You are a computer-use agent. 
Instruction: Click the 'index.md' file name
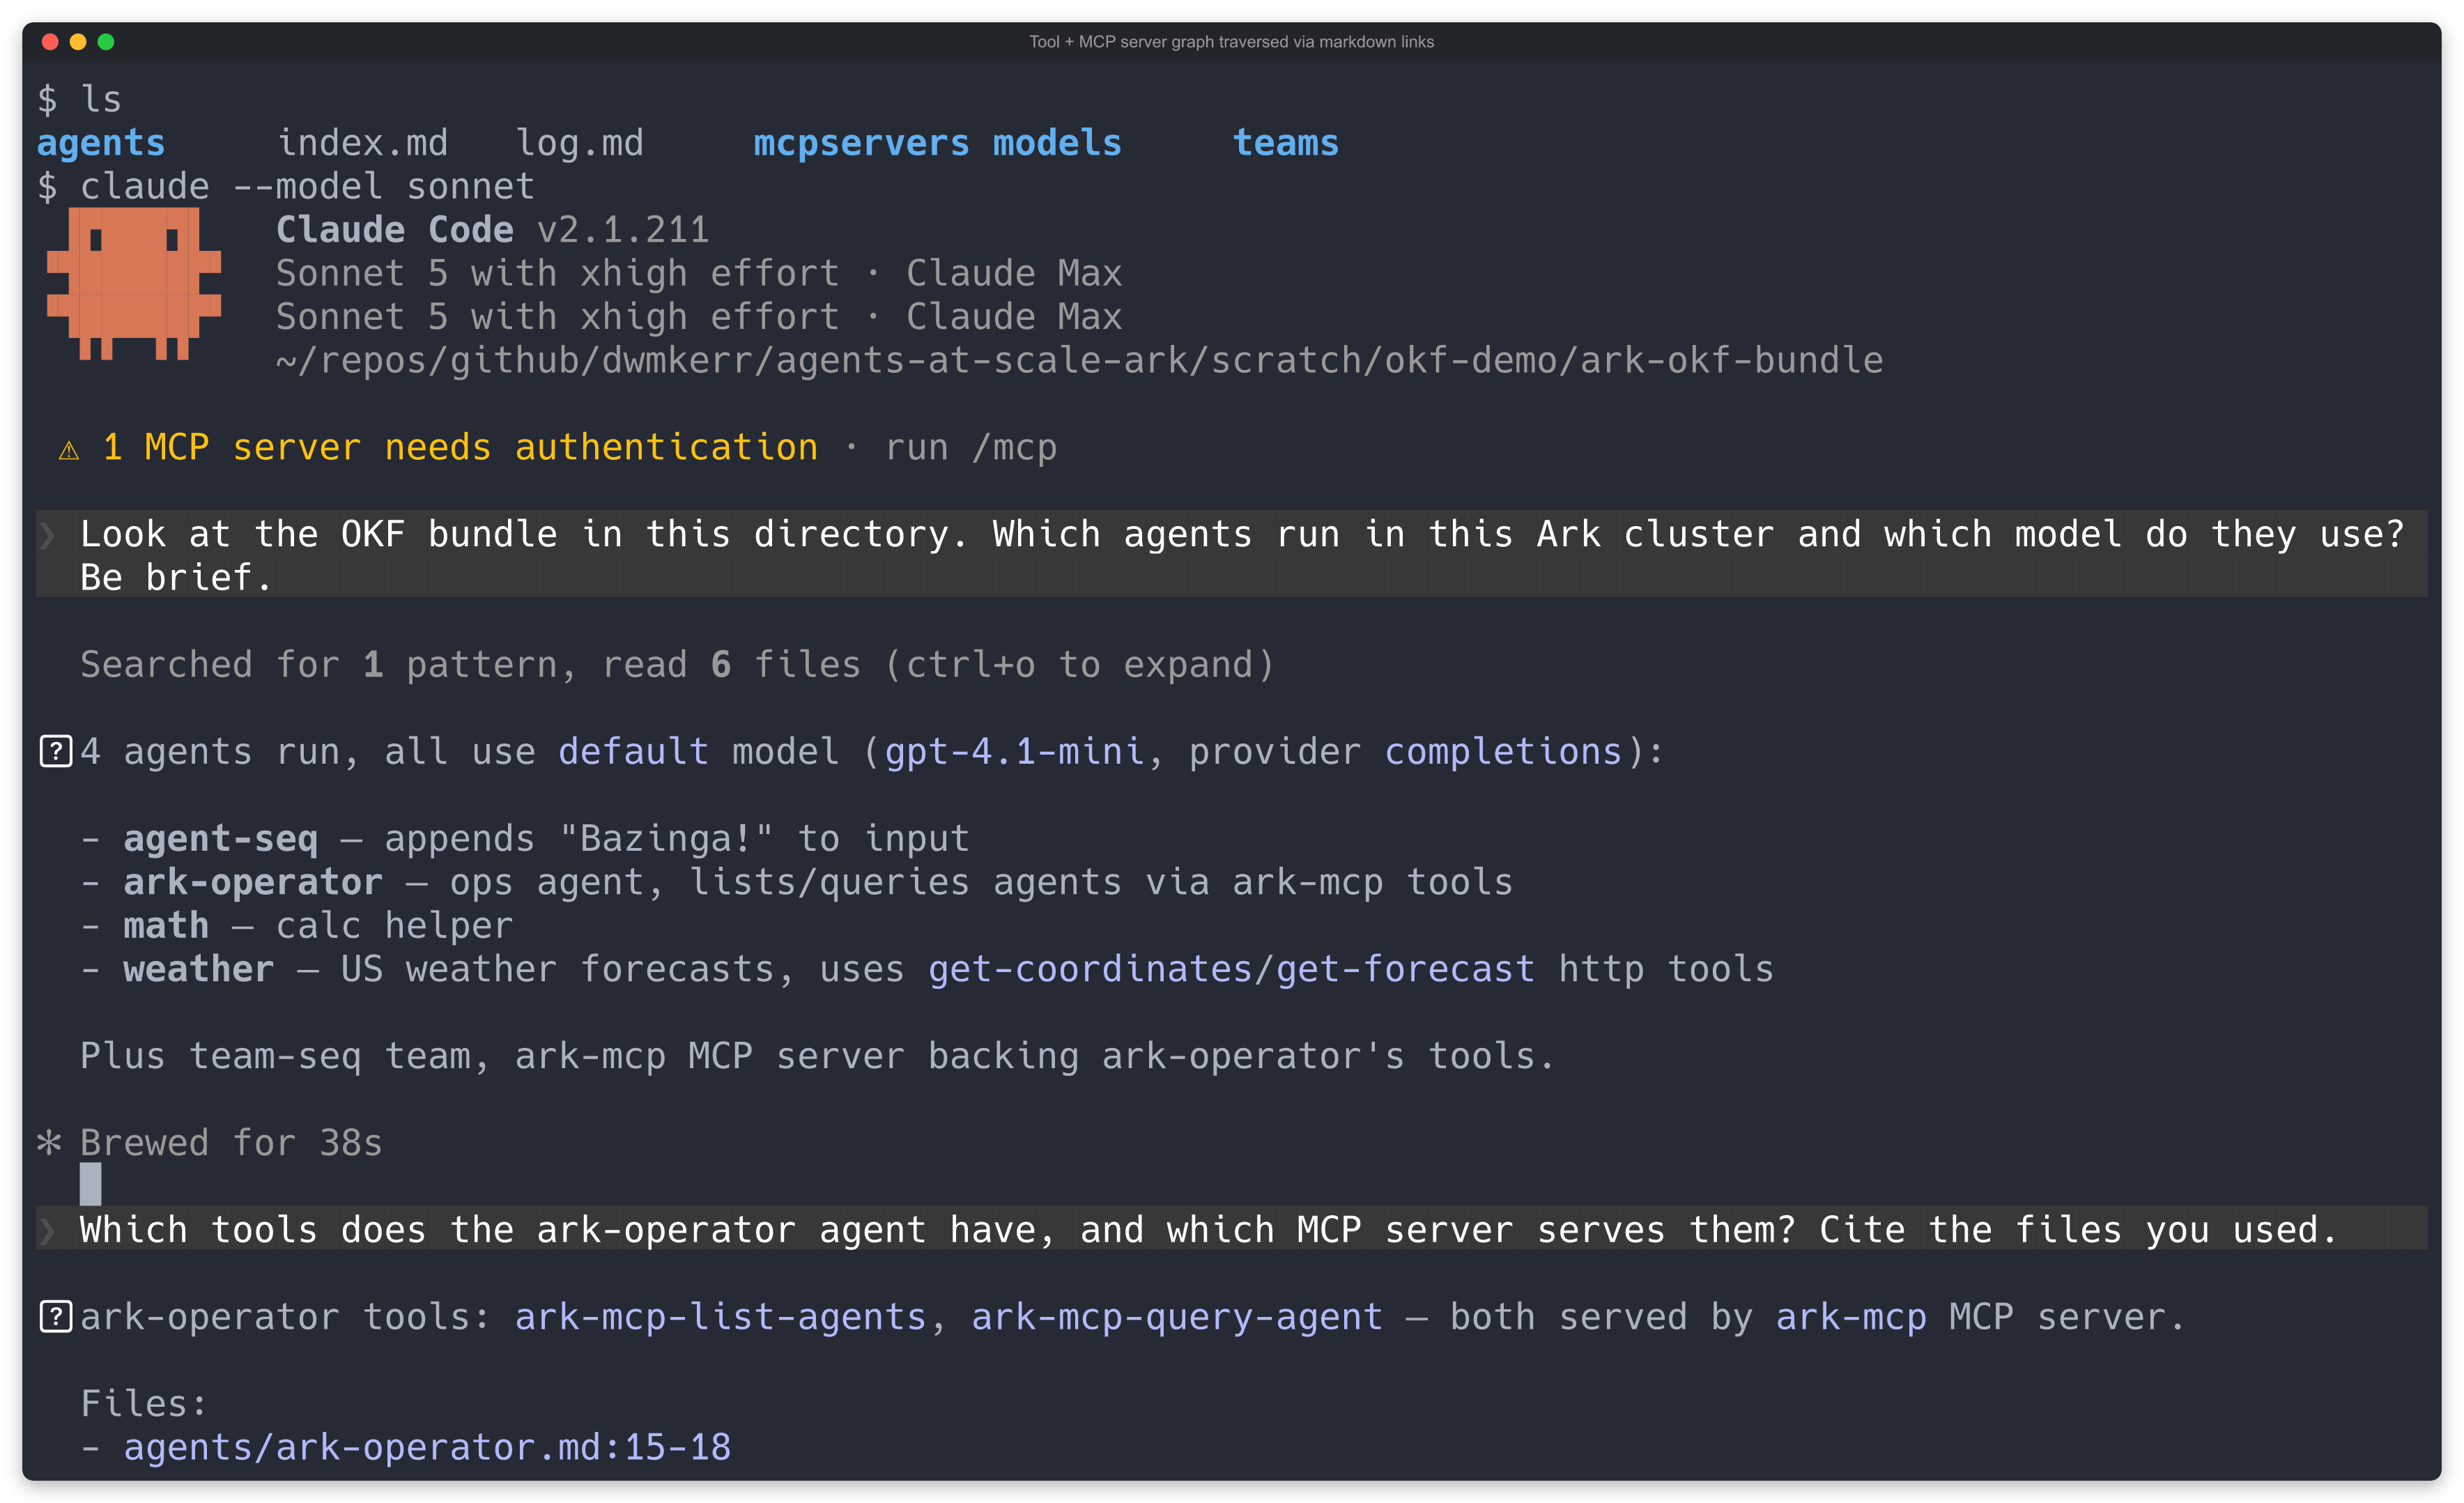pyautogui.click(x=363, y=143)
